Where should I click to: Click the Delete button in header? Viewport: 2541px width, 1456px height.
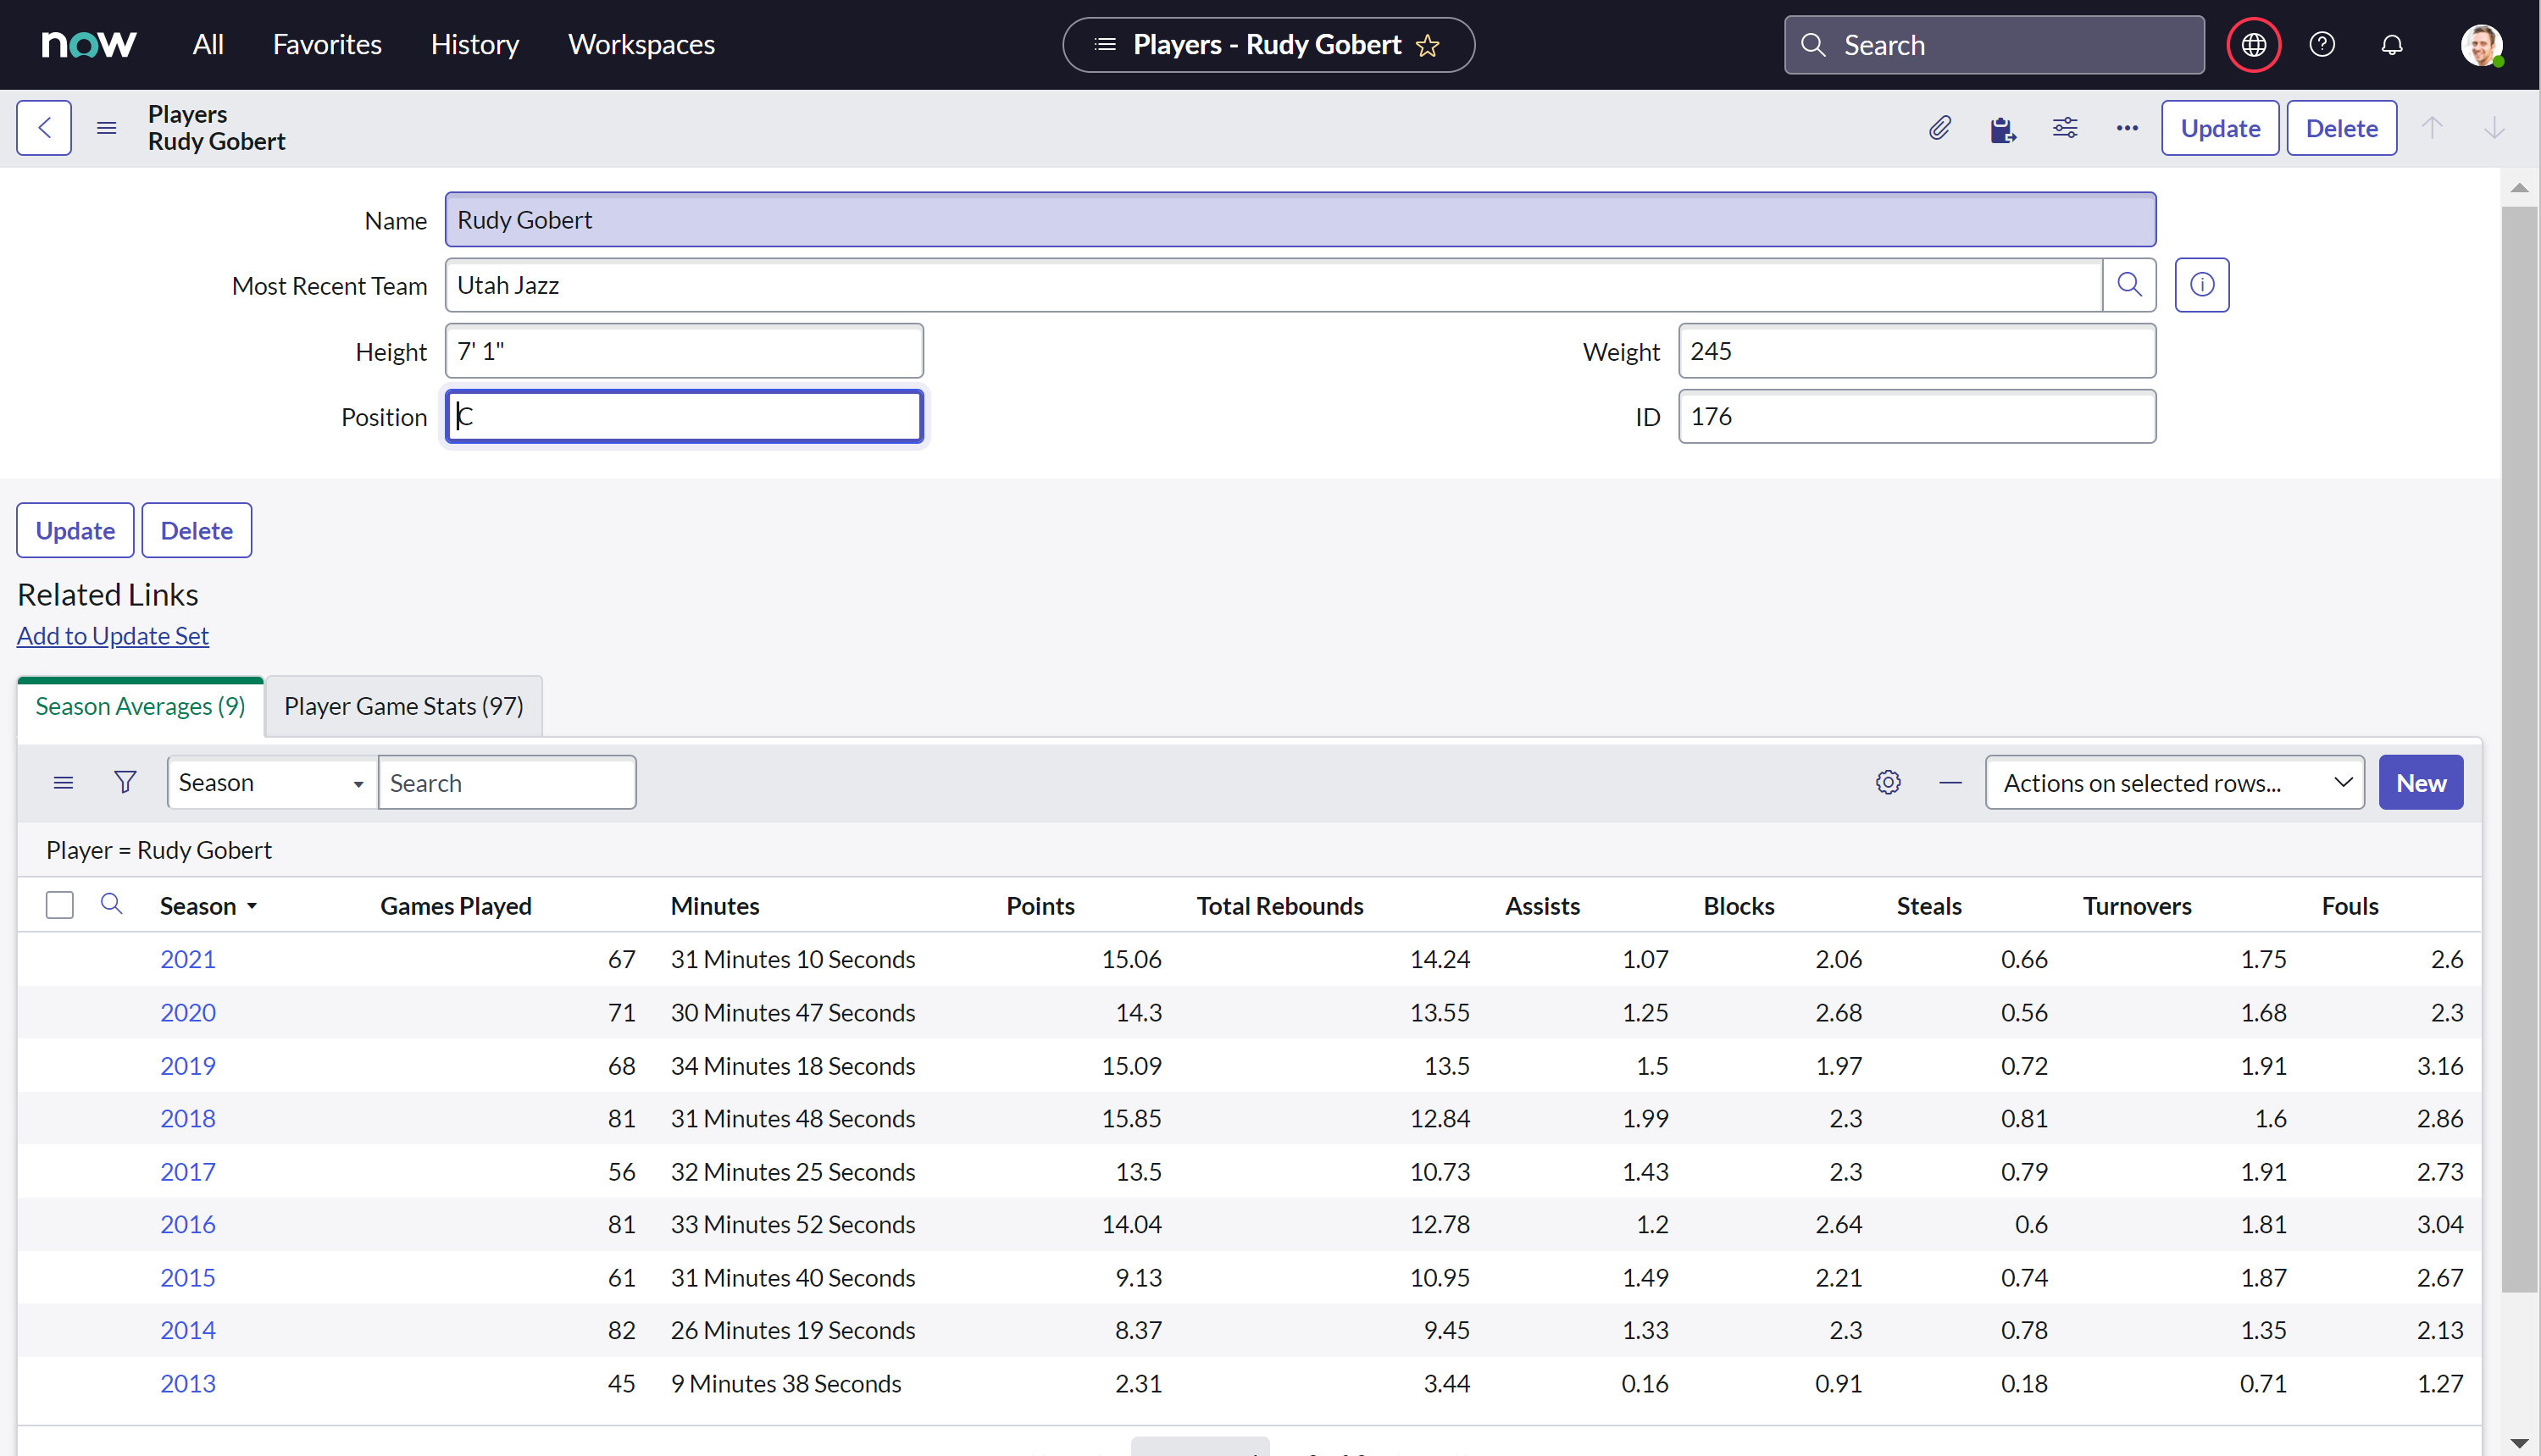pyautogui.click(x=2342, y=128)
